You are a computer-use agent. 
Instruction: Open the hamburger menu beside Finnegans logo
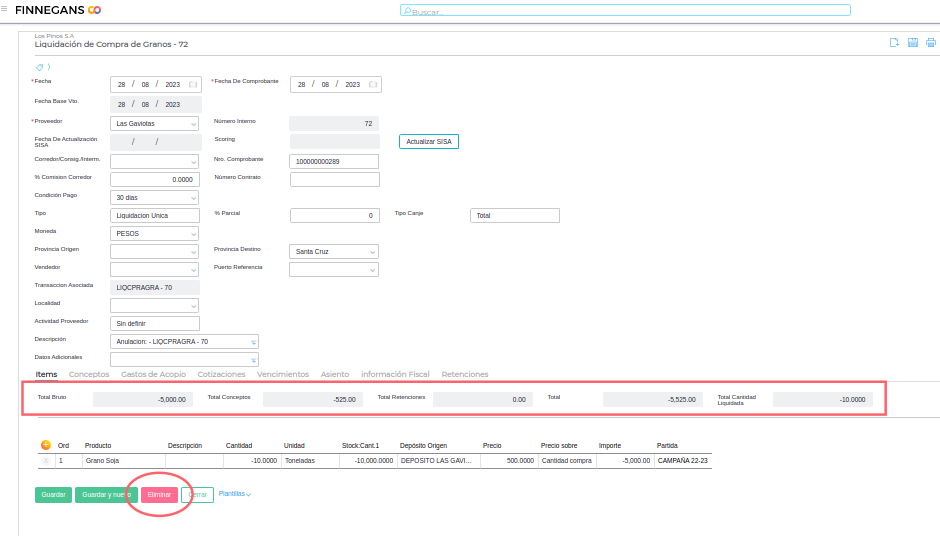5,9
